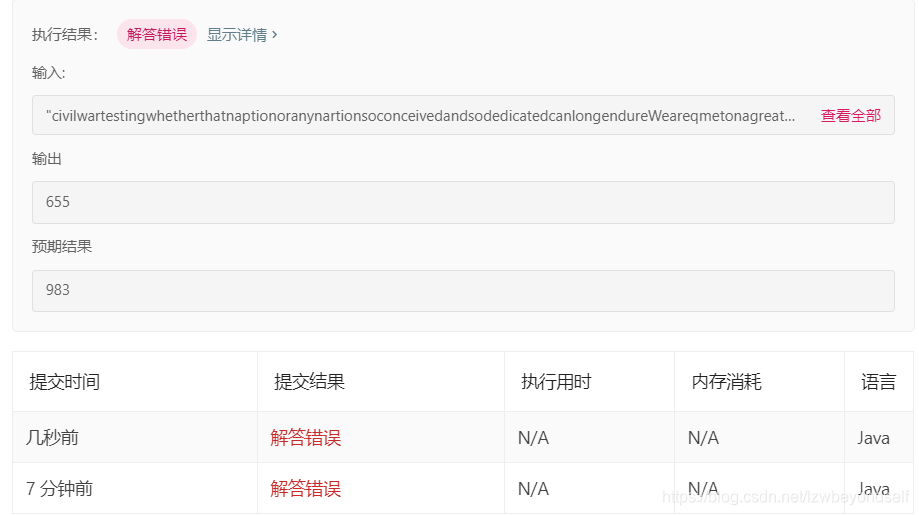This screenshot has width=919, height=515.
Task: Click the 解答错误 status badge at top
Action: tap(156, 35)
